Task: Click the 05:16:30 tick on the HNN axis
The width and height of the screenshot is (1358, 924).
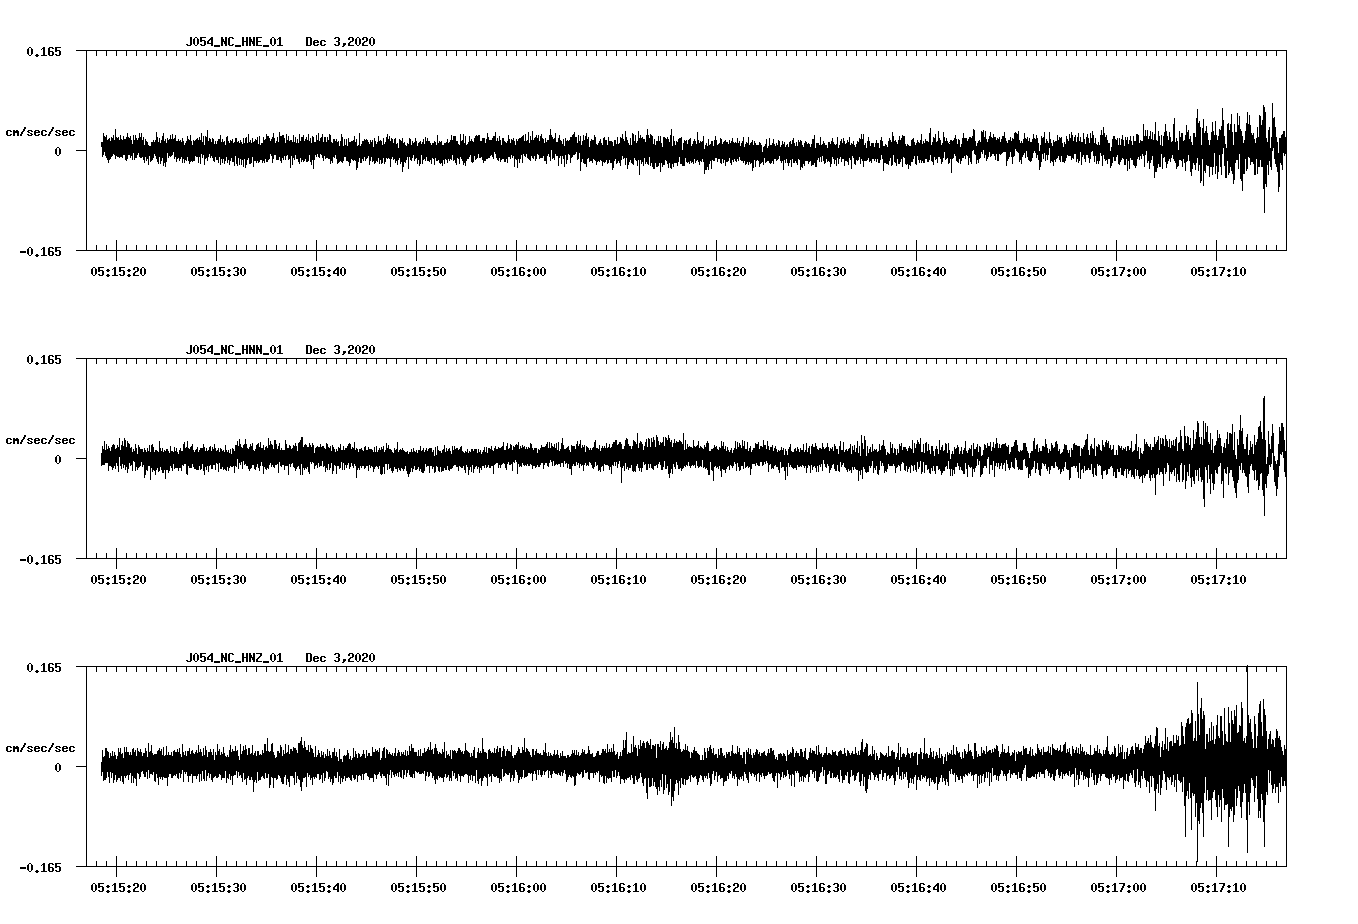Action: [x=818, y=576]
